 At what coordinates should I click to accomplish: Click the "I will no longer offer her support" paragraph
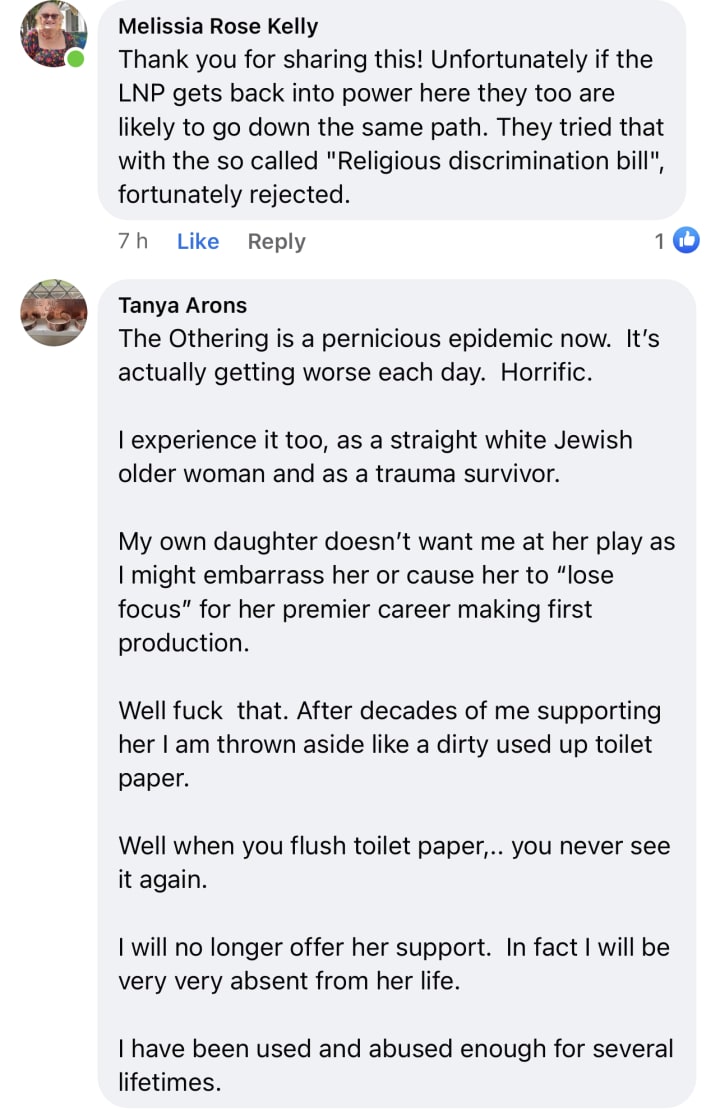point(393,964)
